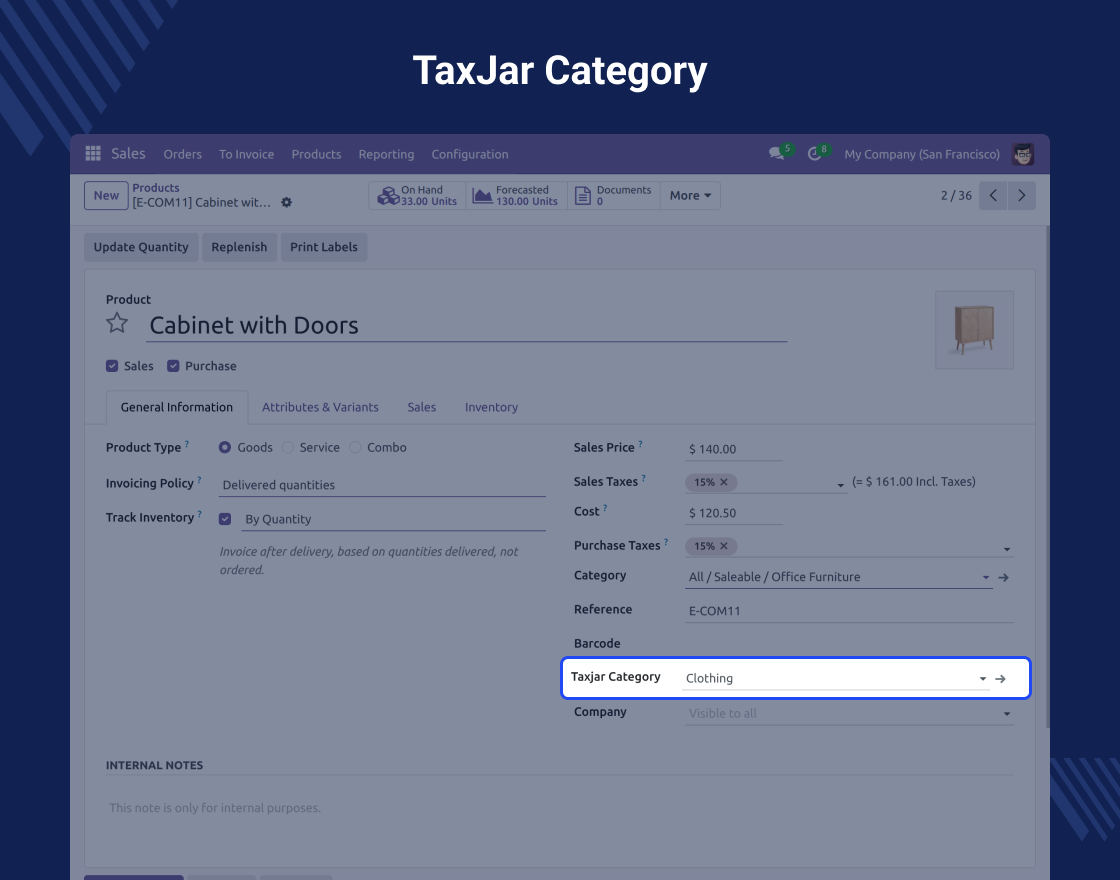Image resolution: width=1120 pixels, height=880 pixels.
Task: Edit the Cost $ 120.50 field
Action: pyautogui.click(x=734, y=513)
